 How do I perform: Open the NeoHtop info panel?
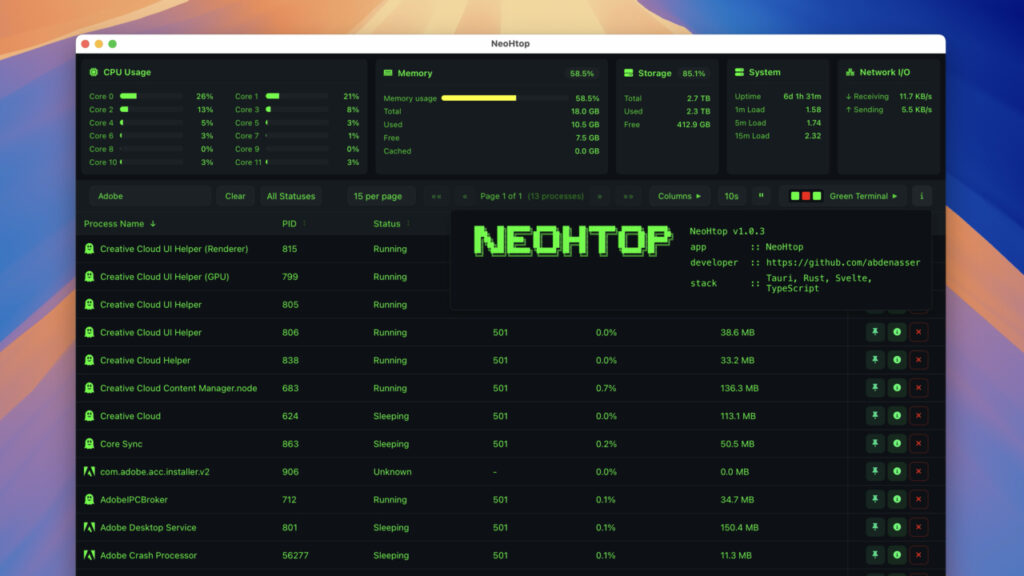point(921,196)
